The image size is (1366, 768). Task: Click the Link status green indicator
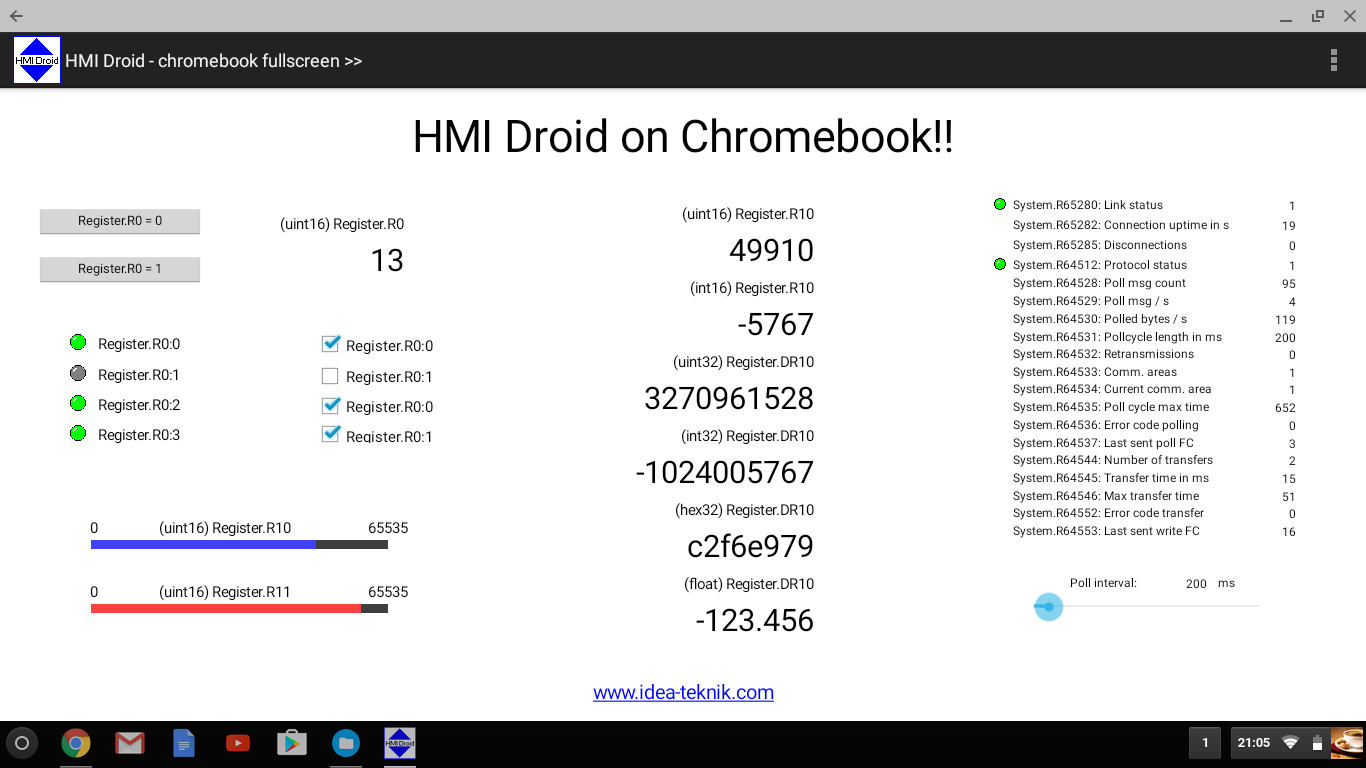pyautogui.click(x=1000, y=204)
